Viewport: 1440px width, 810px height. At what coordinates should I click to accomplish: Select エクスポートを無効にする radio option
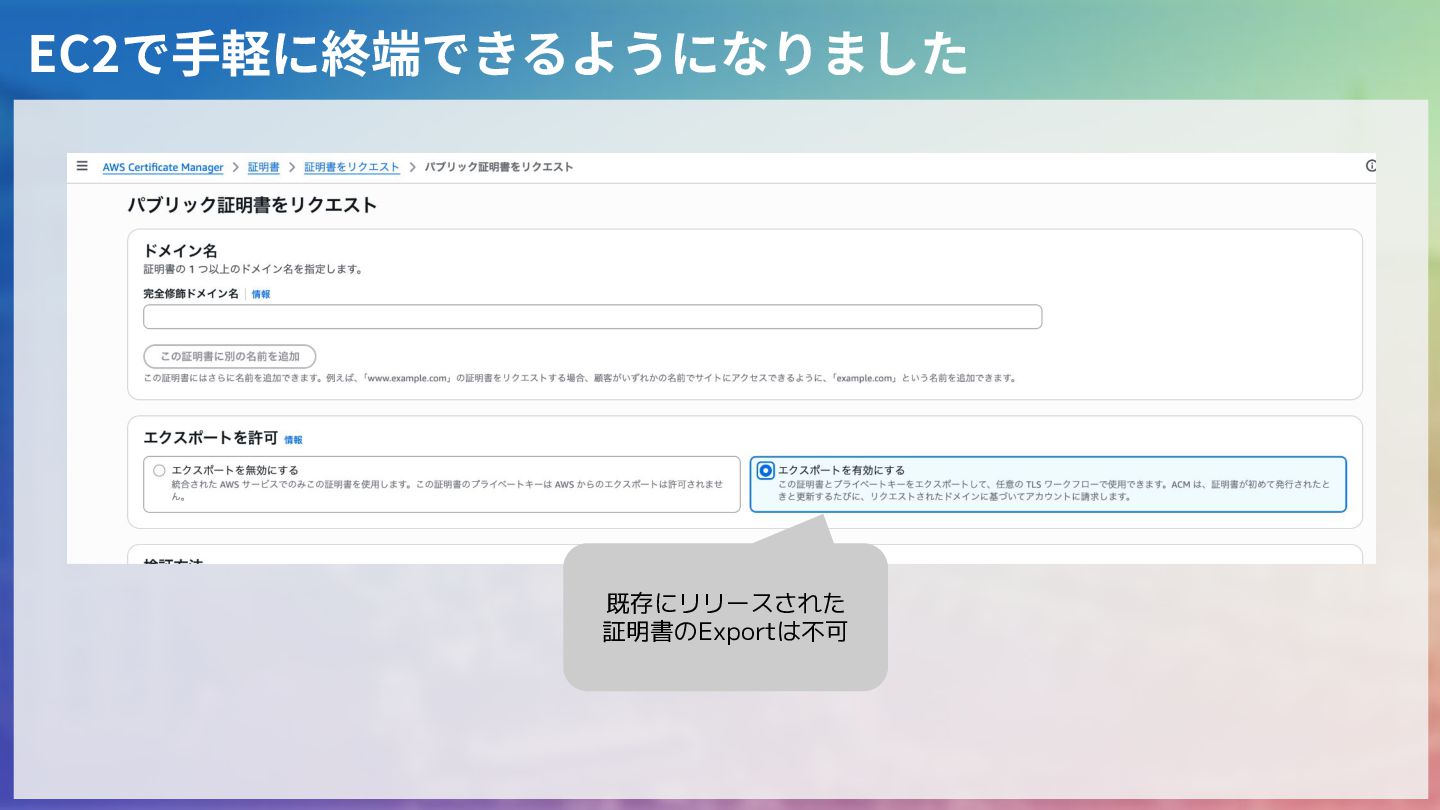[x=159, y=470]
